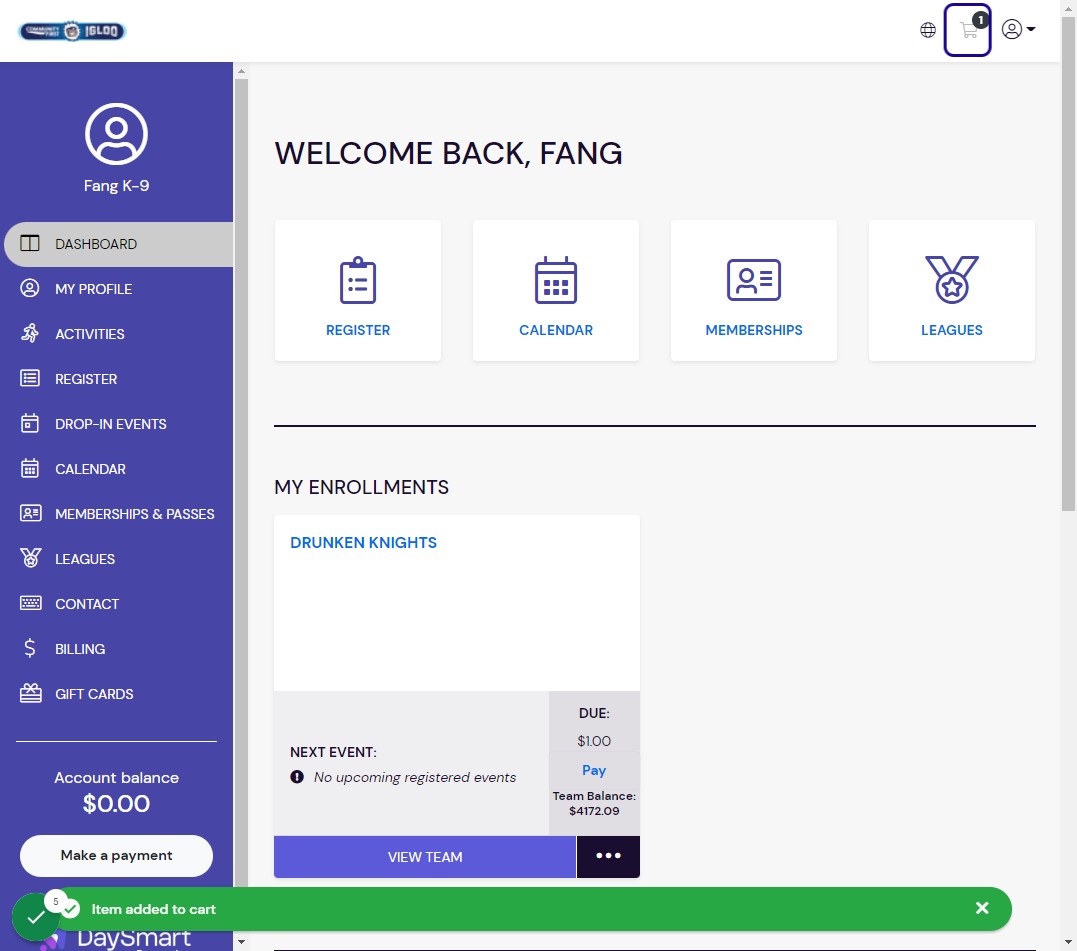Click the View Team button
Viewport: 1077px width, 951px height.
(x=424, y=857)
